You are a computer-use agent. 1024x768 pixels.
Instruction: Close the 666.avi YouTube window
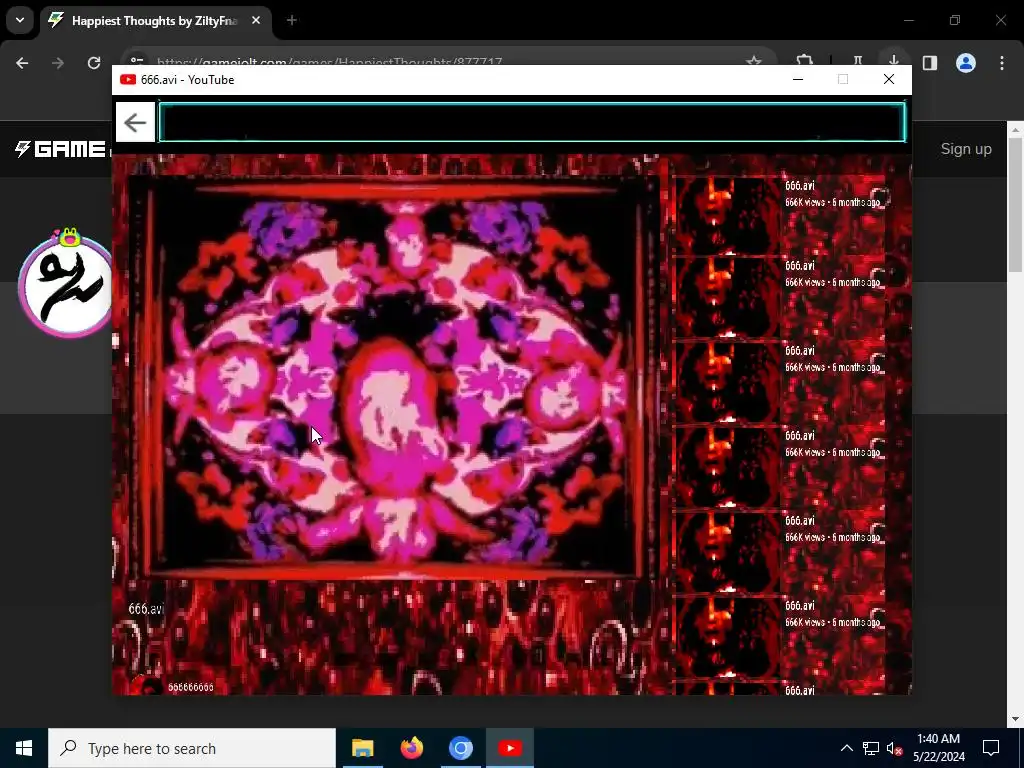tap(889, 80)
